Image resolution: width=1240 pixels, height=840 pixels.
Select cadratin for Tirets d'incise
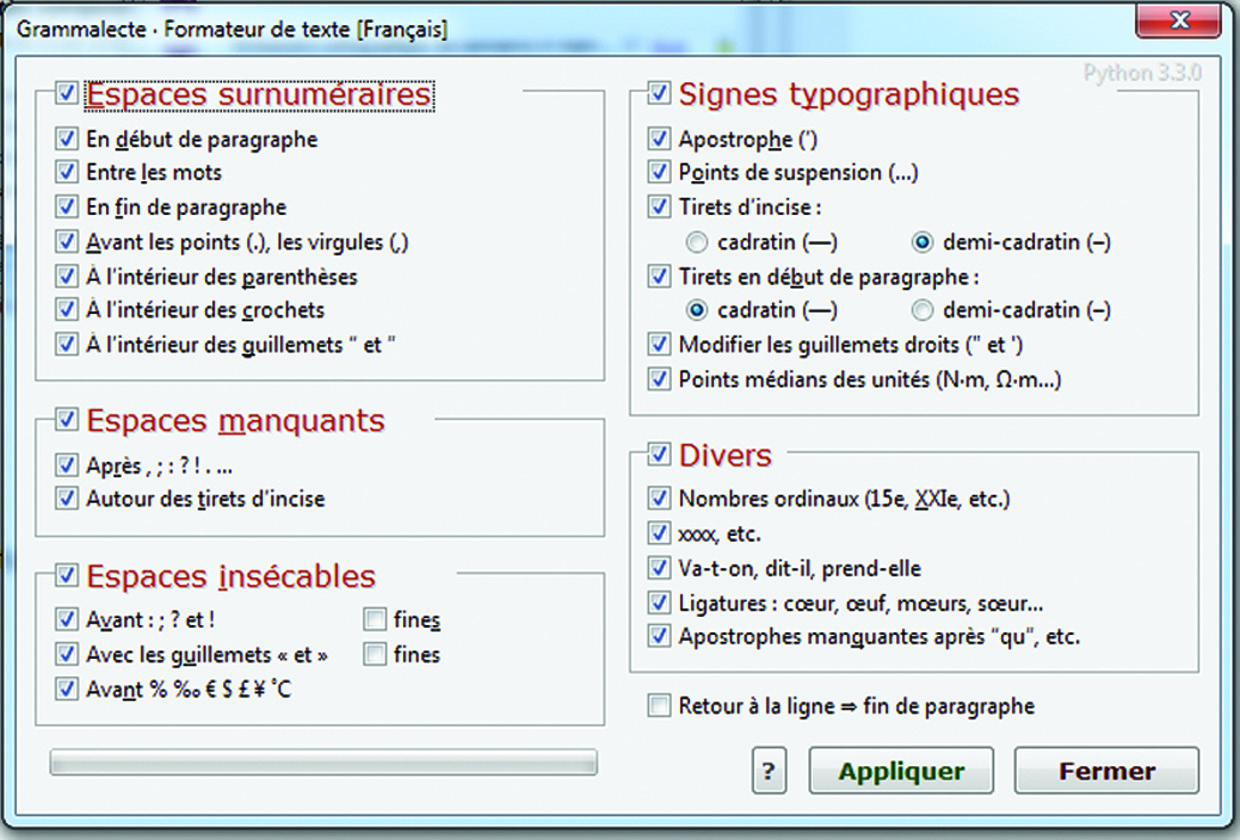699,242
